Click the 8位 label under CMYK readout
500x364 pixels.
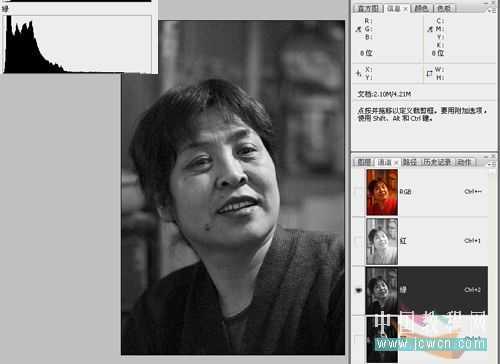pyautogui.click(x=438, y=53)
